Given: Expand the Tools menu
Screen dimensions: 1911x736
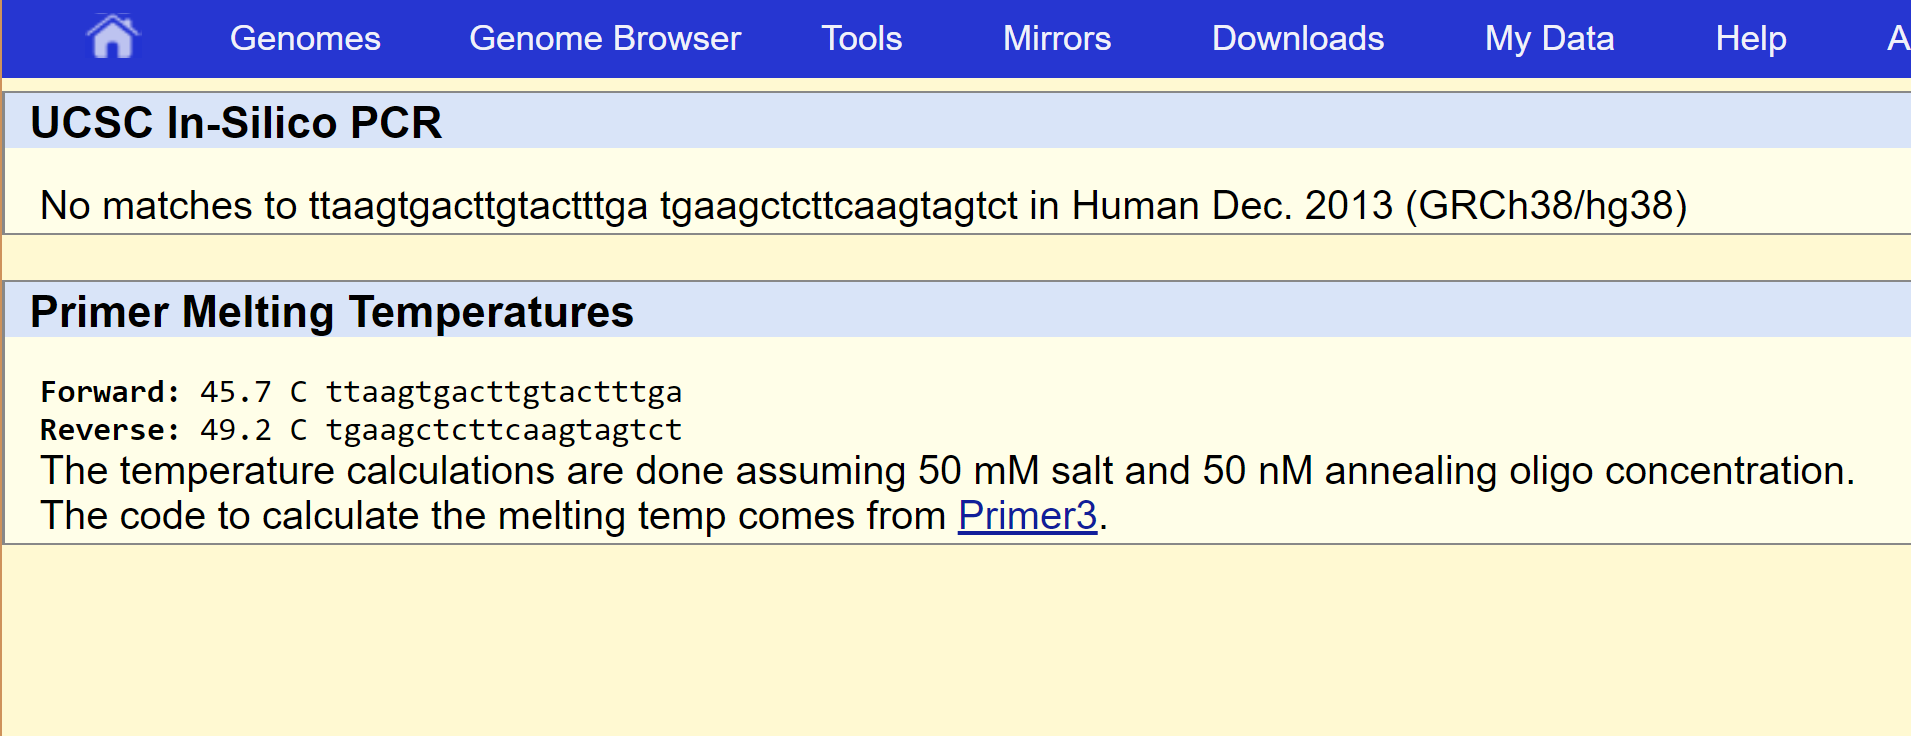Looking at the screenshot, I should 861,38.
